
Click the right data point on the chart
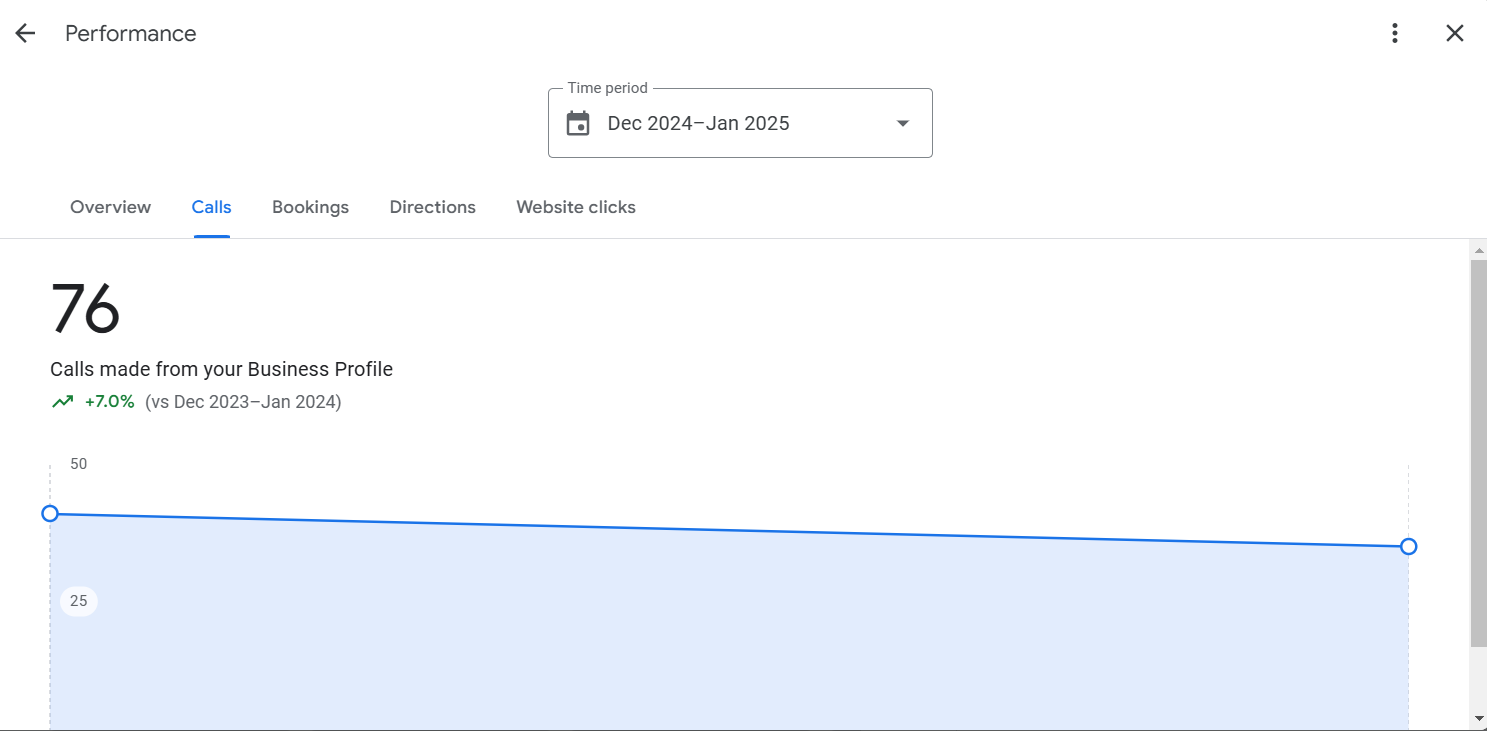[x=1408, y=546]
